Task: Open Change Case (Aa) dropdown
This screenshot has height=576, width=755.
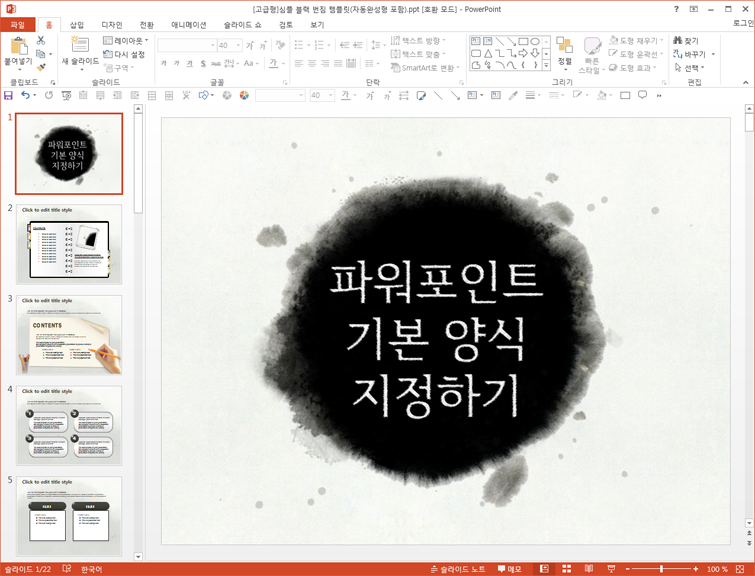Action: coord(251,63)
